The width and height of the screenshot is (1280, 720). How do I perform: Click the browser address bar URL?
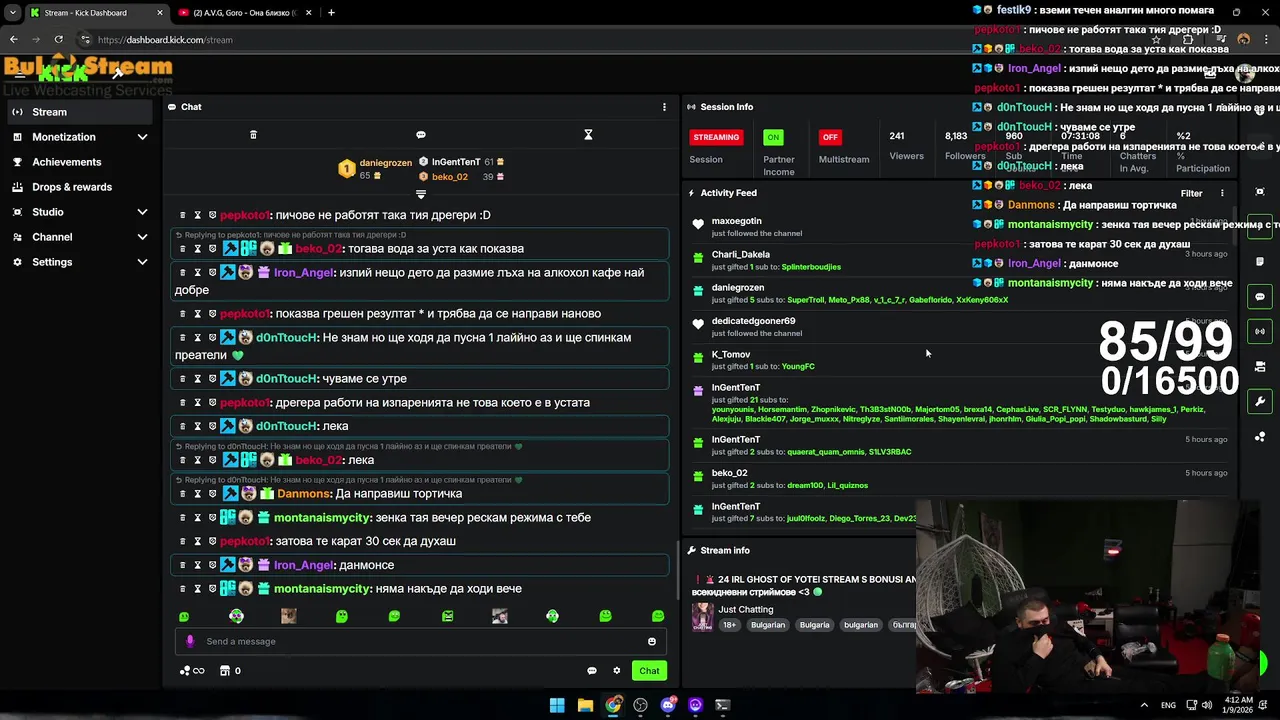(x=165, y=40)
